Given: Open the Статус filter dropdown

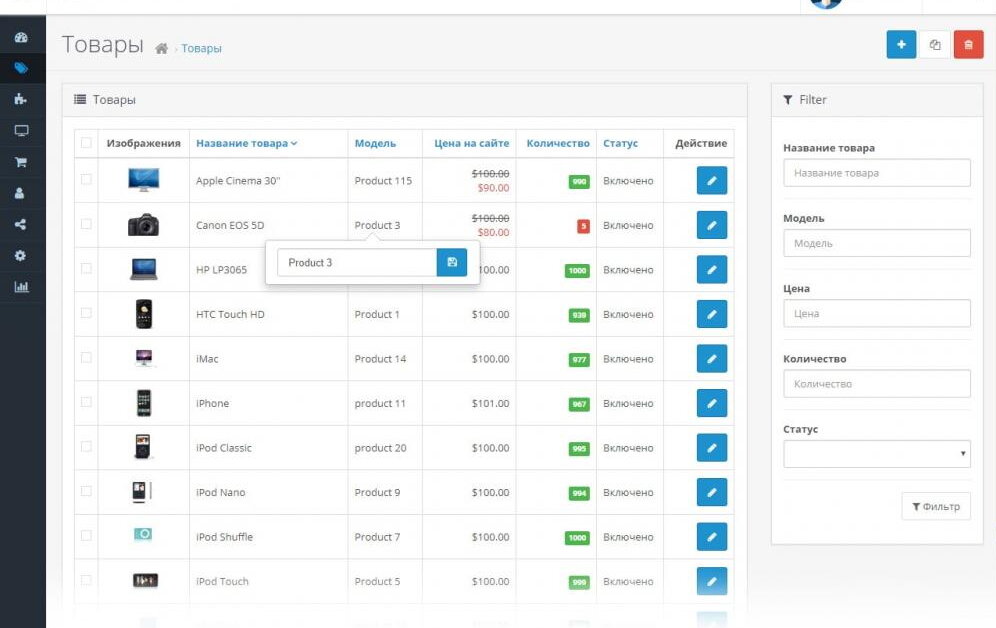Looking at the screenshot, I should 876,454.
